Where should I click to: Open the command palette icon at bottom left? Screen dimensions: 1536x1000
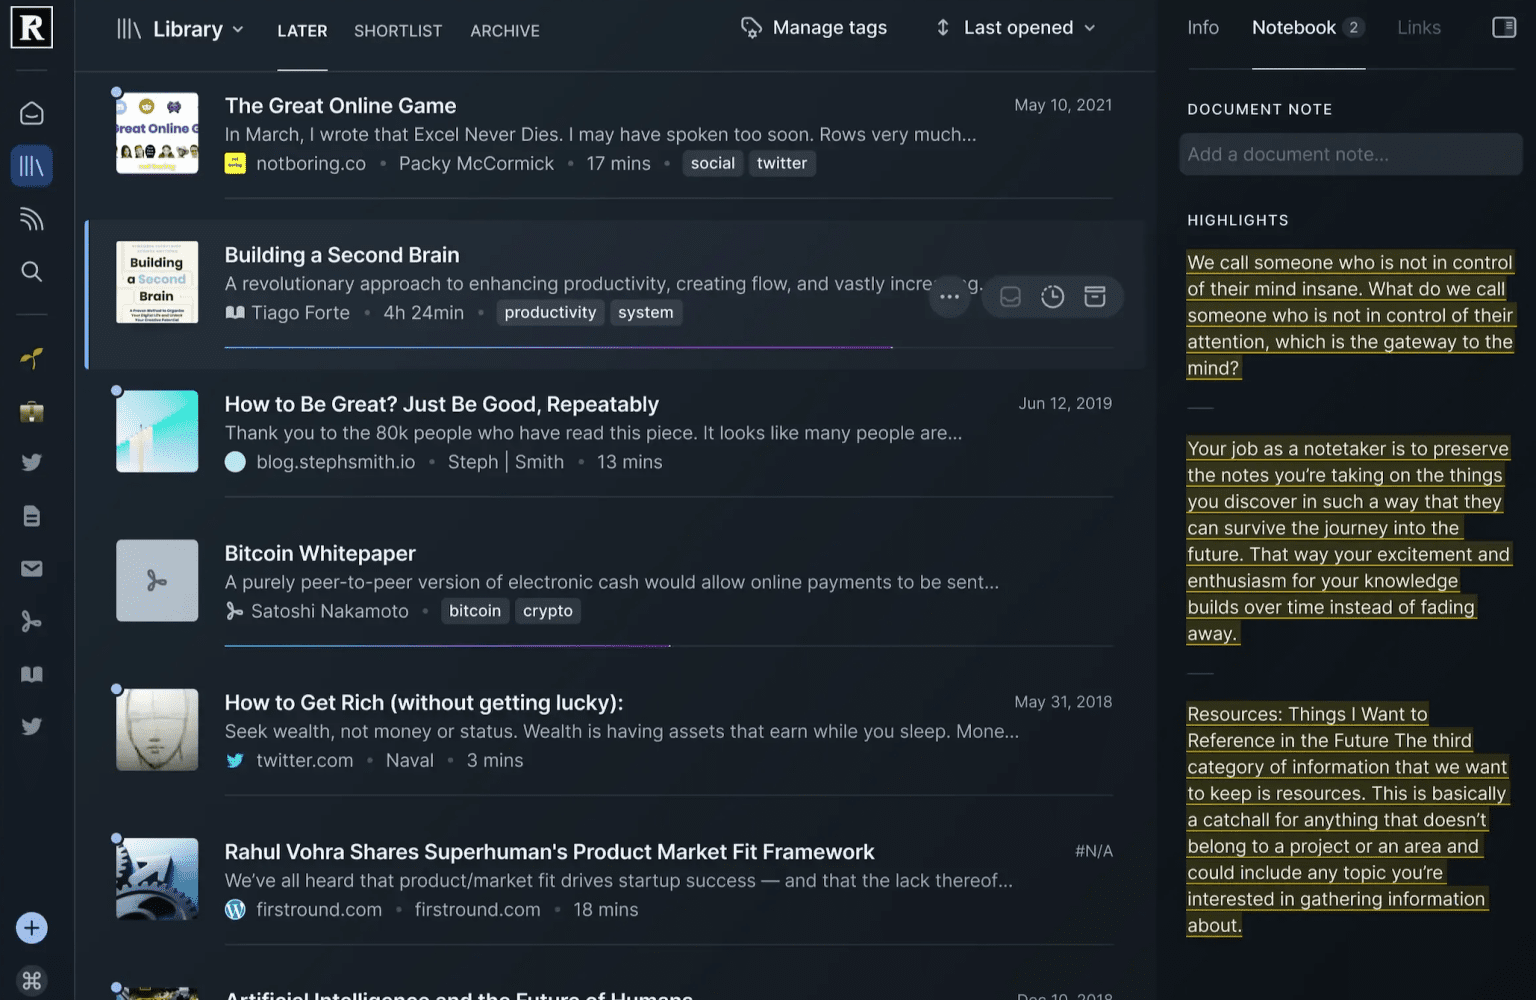click(32, 981)
